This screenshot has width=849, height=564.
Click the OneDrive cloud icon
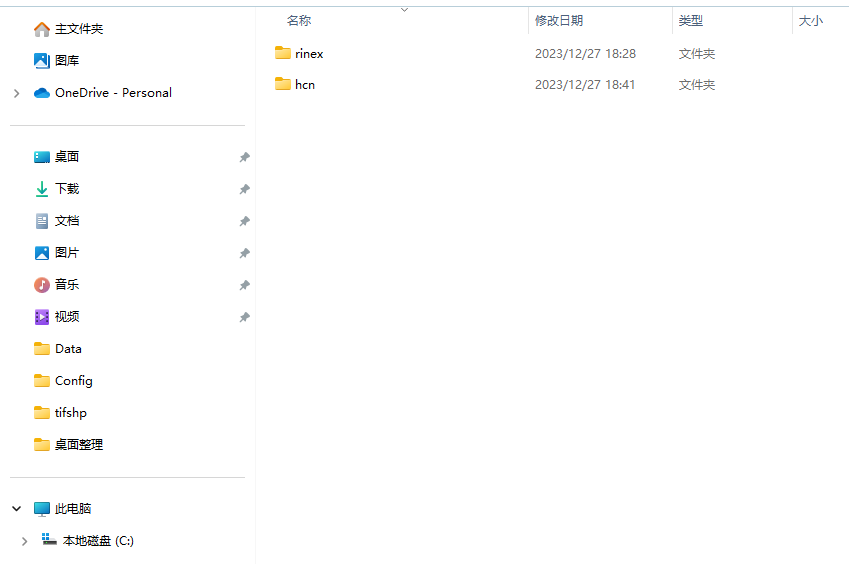(x=42, y=93)
